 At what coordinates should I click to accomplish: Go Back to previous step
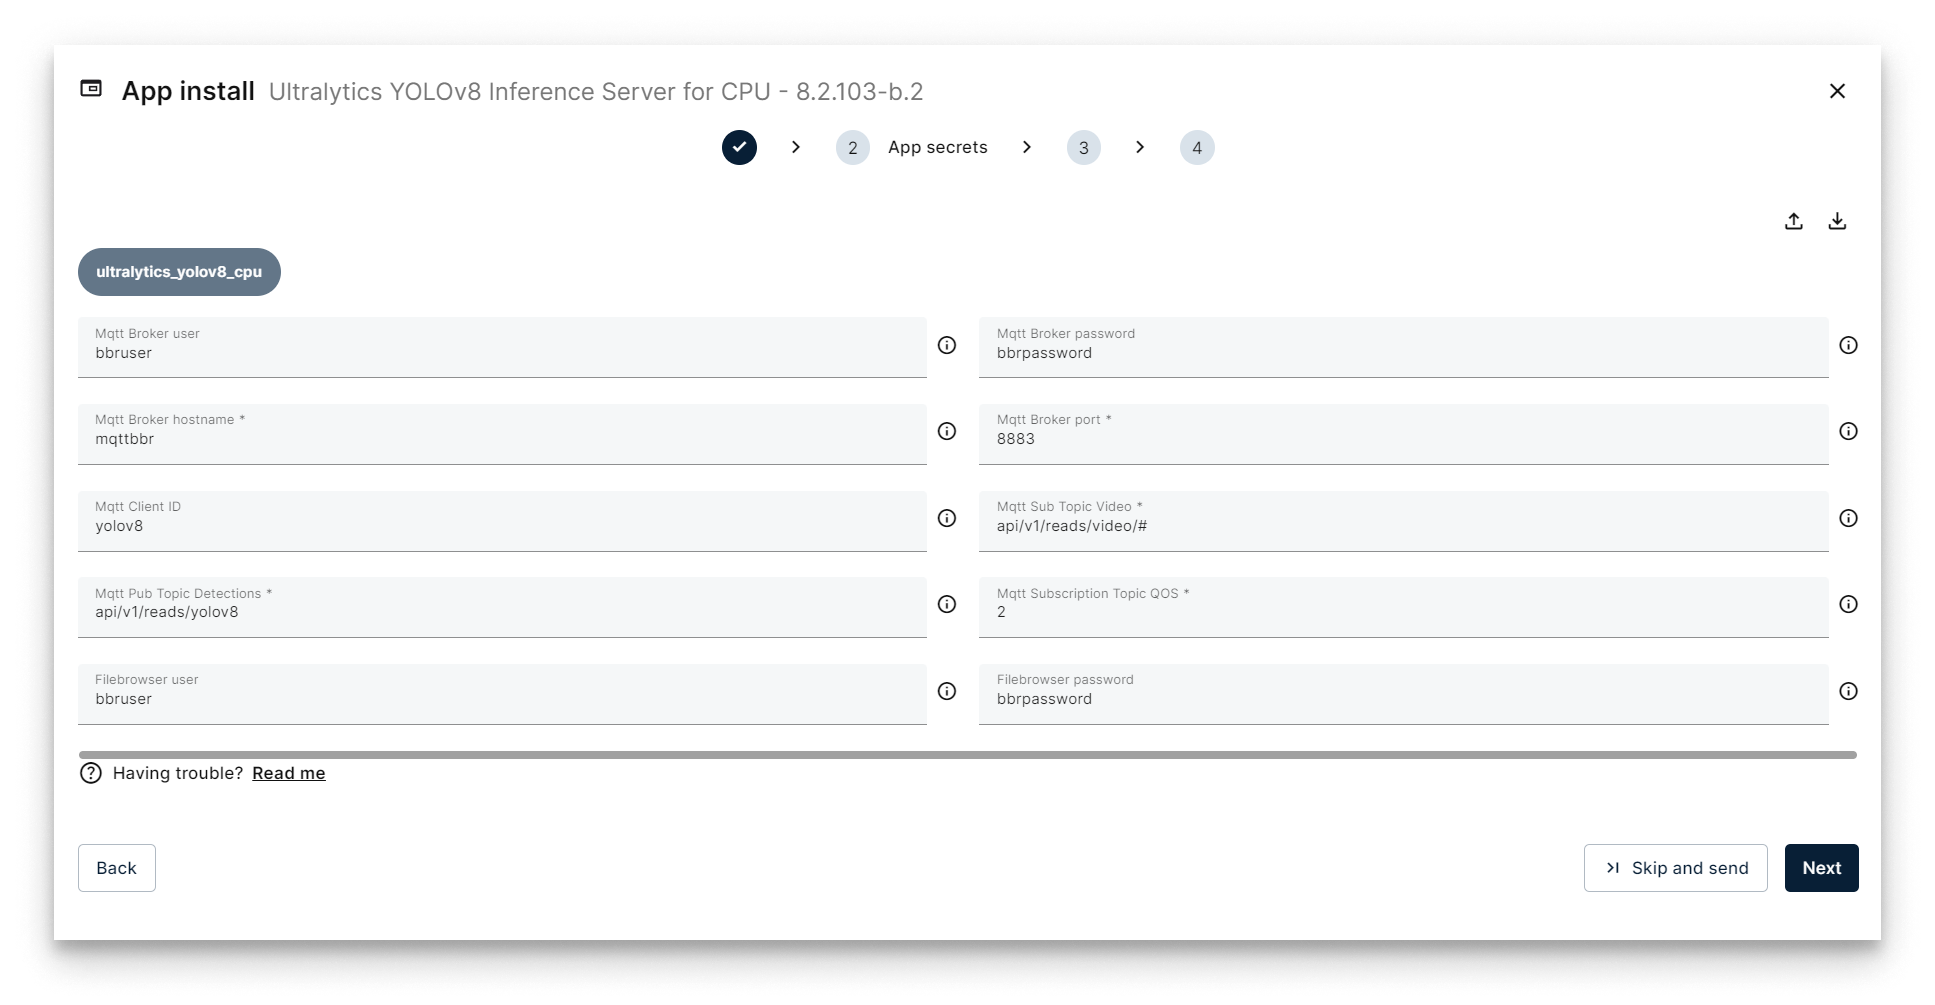[x=116, y=868]
